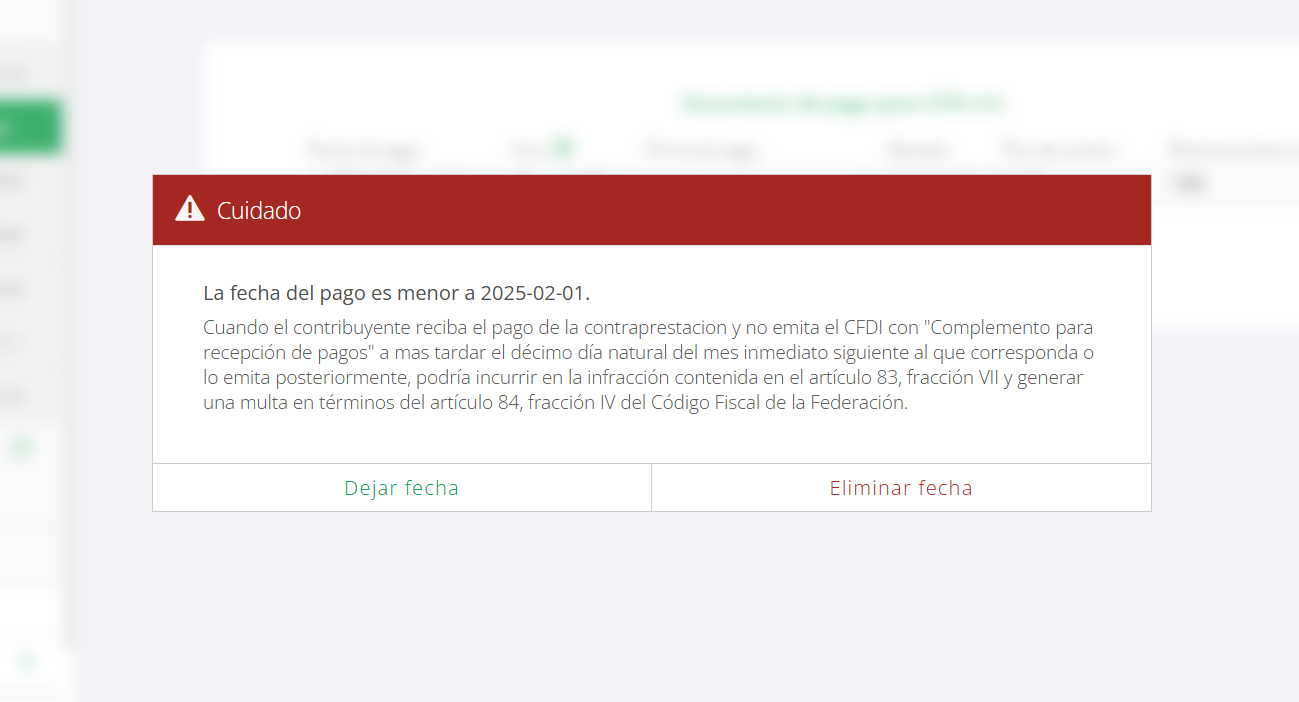Click the blurred green icon at bottom left corner

tap(27, 662)
